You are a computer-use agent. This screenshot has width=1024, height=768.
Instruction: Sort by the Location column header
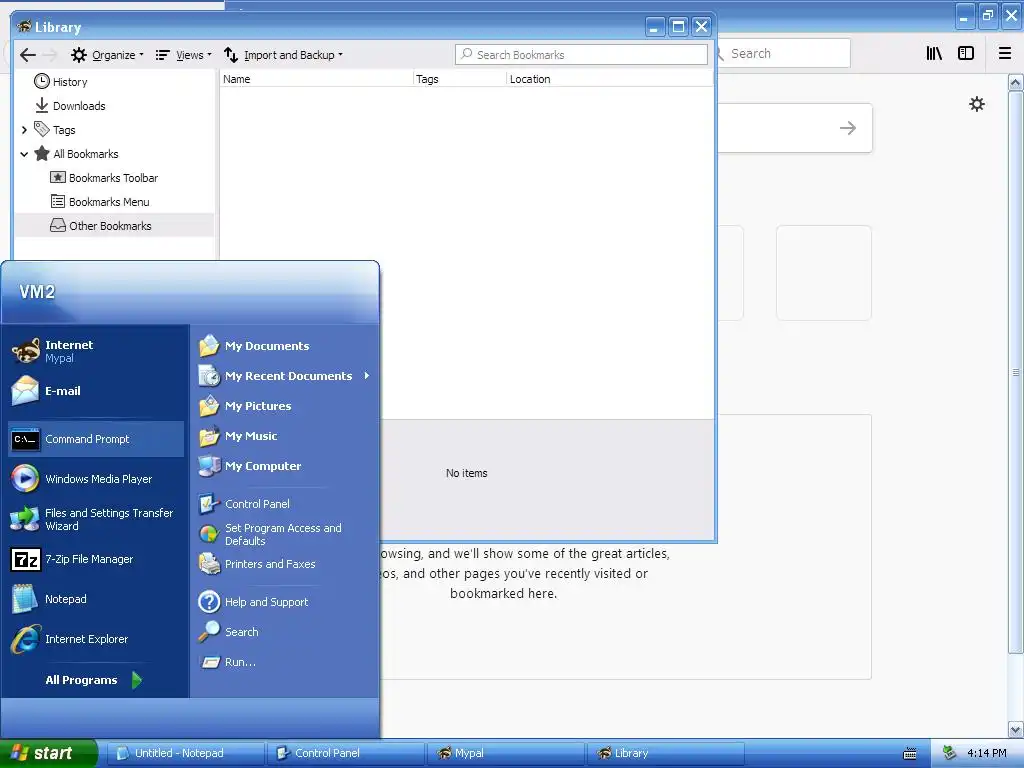pos(609,79)
